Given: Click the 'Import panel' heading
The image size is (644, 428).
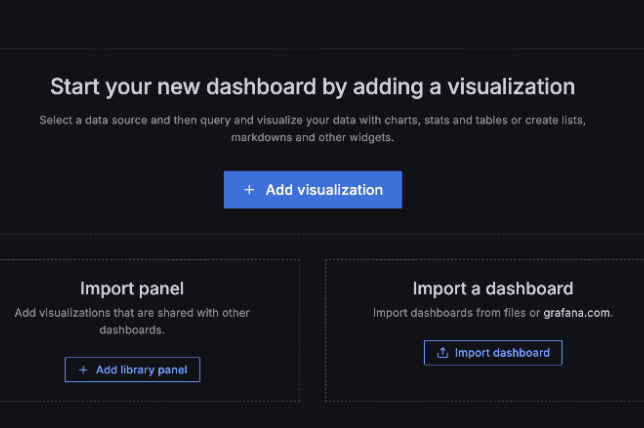Looking at the screenshot, I should 132,289.
